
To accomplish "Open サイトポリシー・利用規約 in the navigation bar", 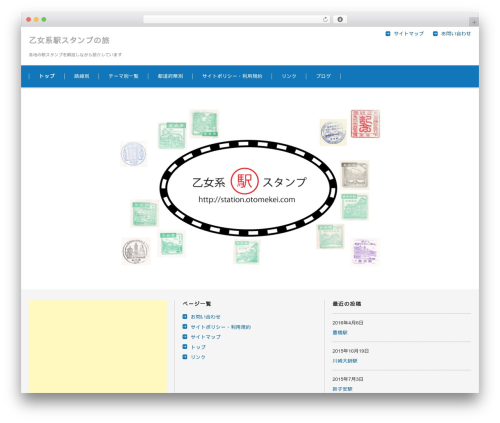I will click(232, 76).
